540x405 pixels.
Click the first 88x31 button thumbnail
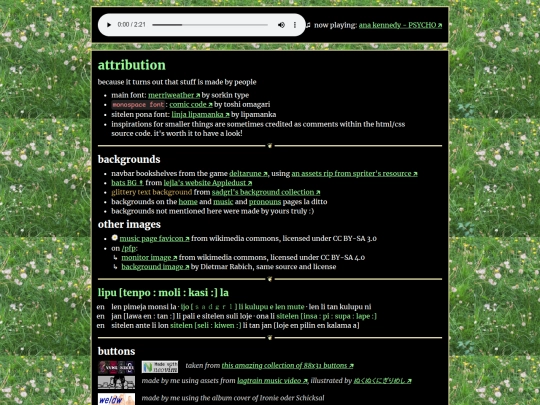[x=116, y=367]
